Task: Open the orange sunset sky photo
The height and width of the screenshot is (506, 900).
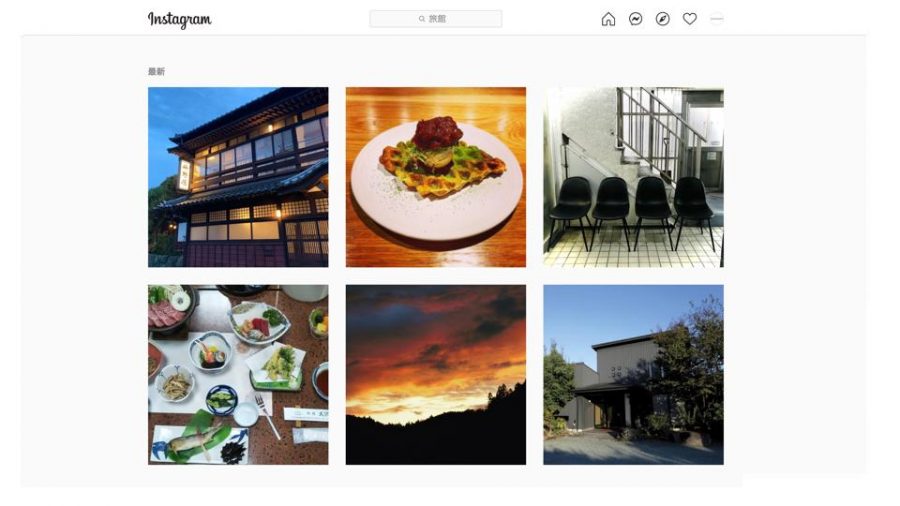Action: (x=436, y=375)
